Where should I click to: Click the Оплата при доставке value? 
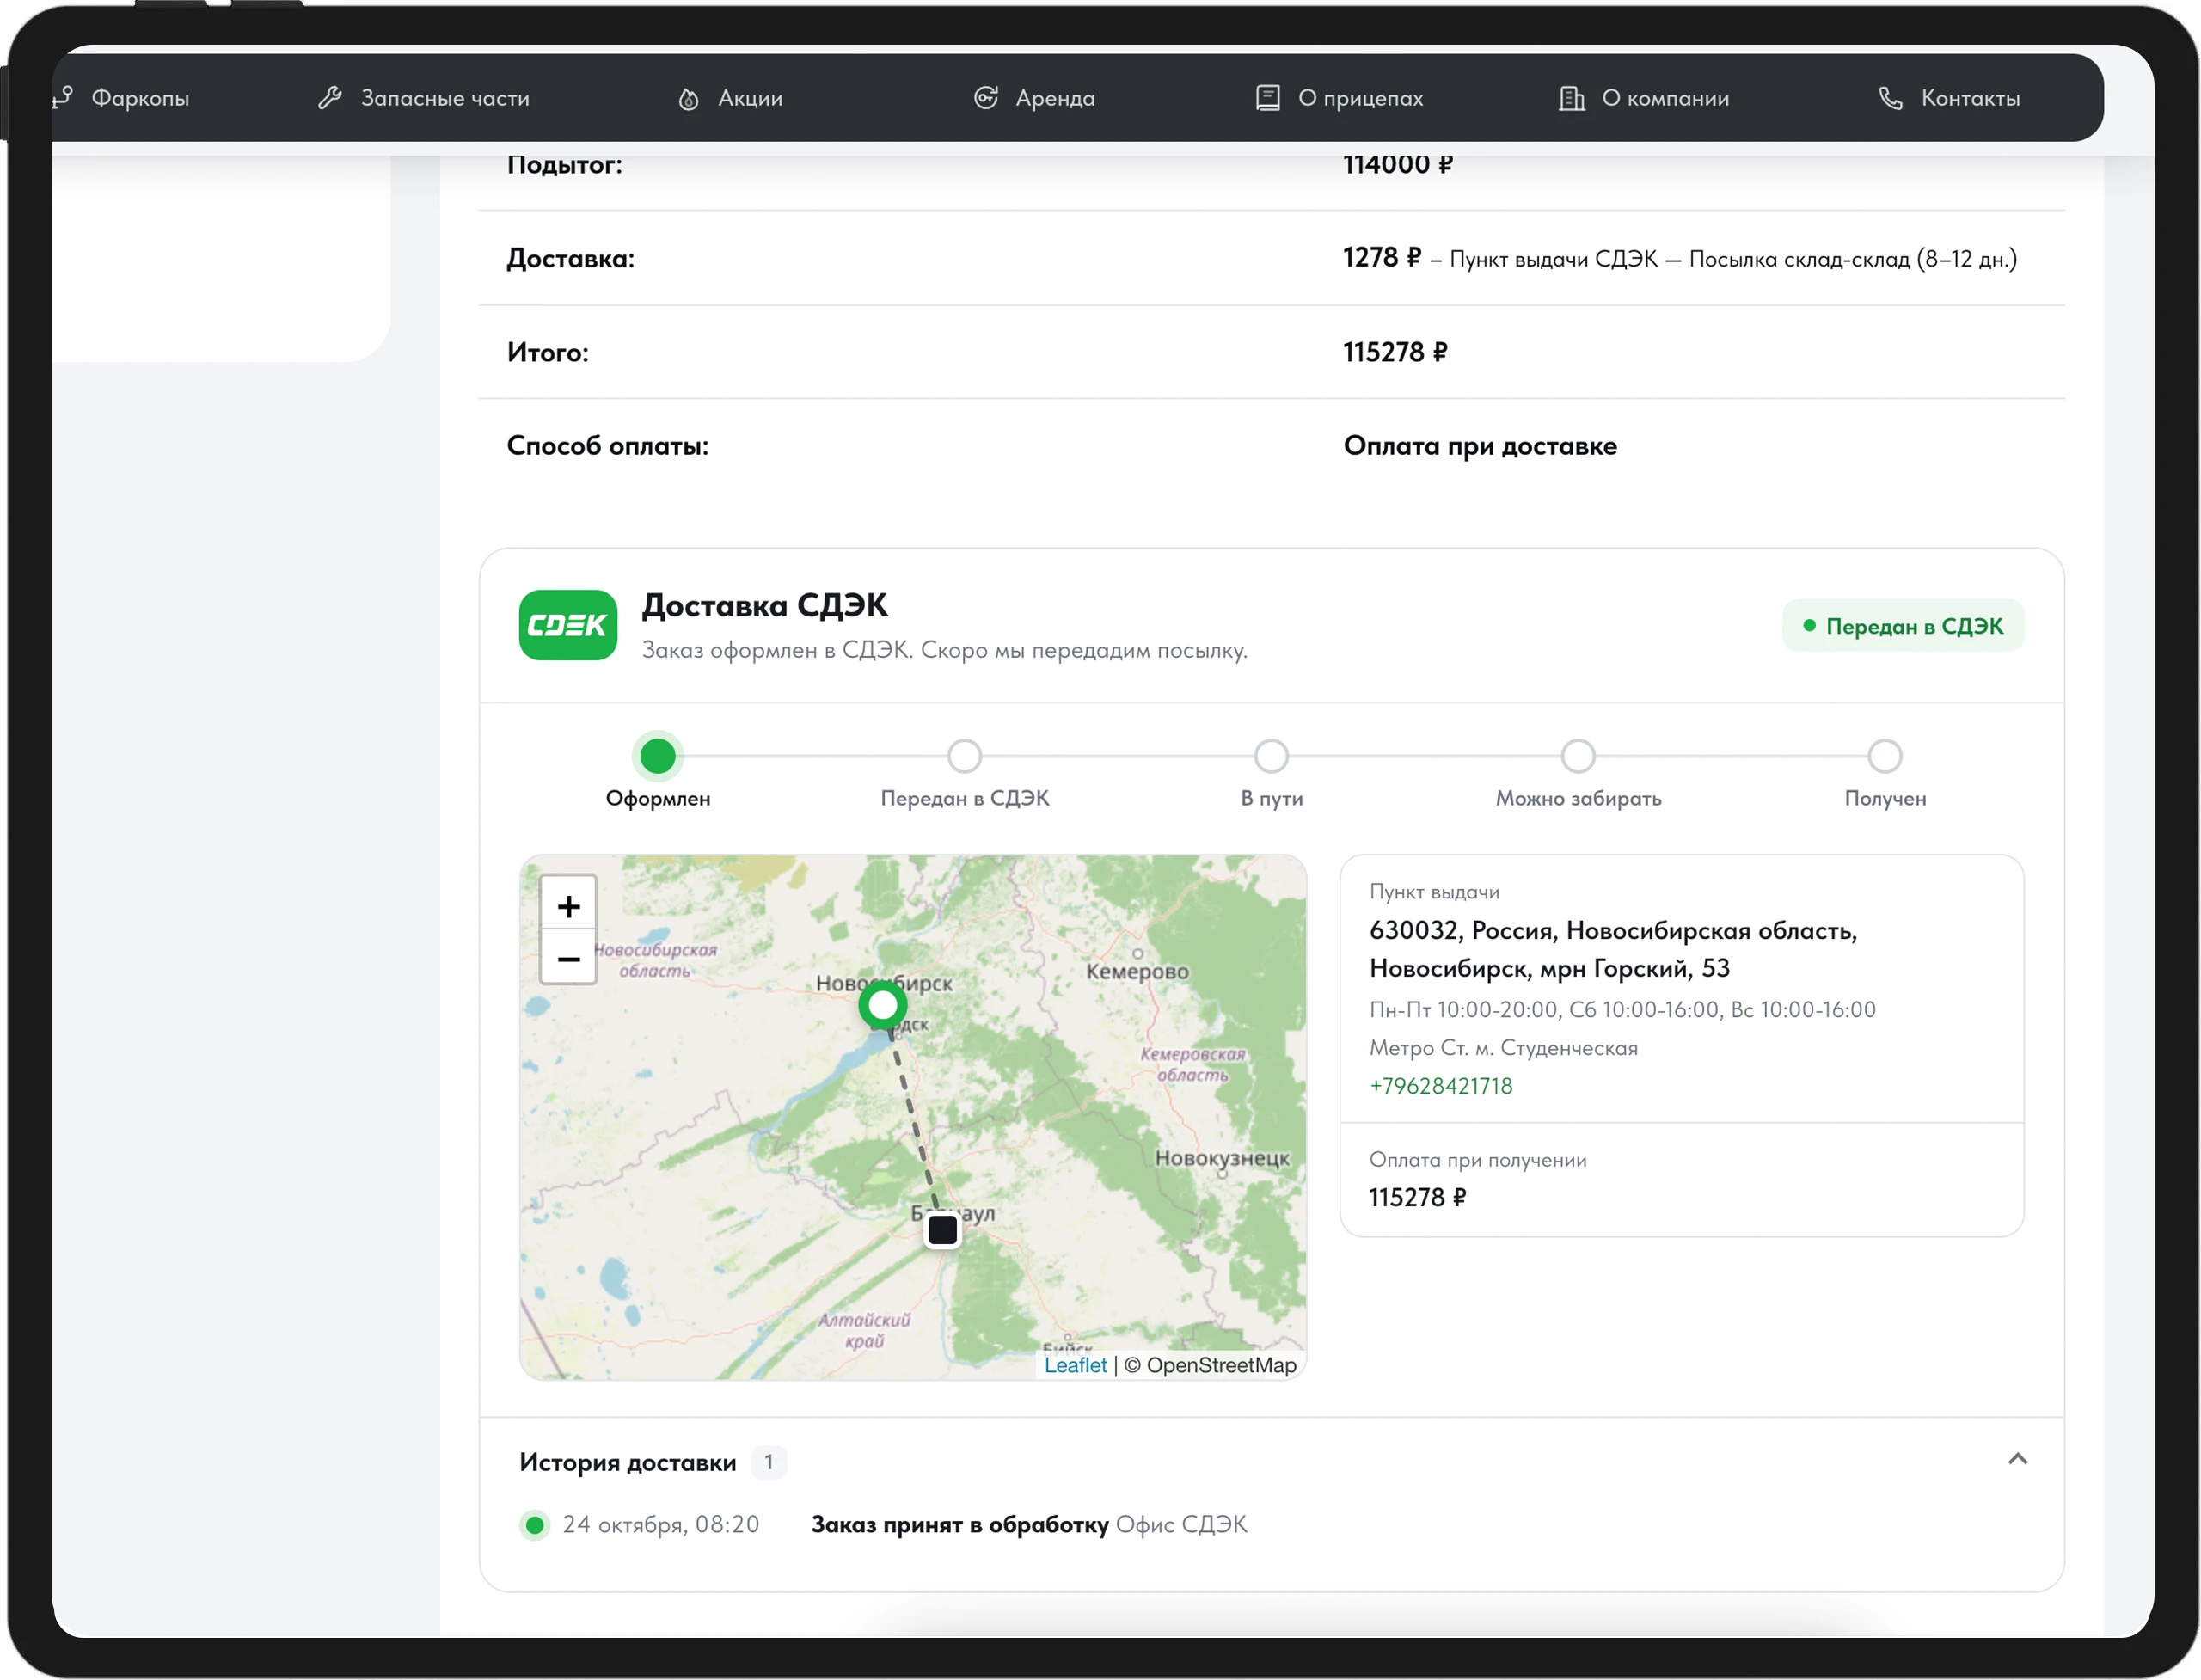[1480, 446]
